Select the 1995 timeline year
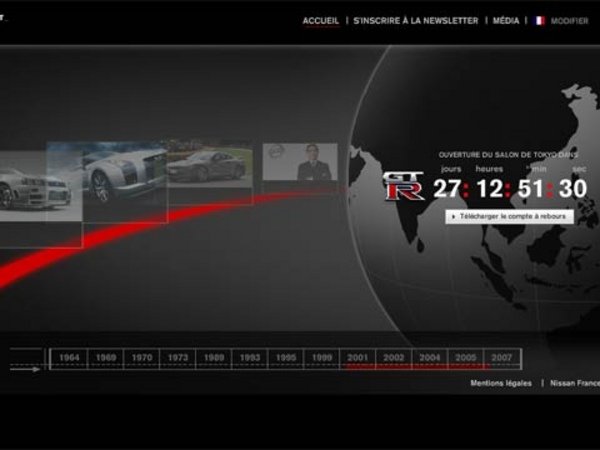 pos(285,358)
